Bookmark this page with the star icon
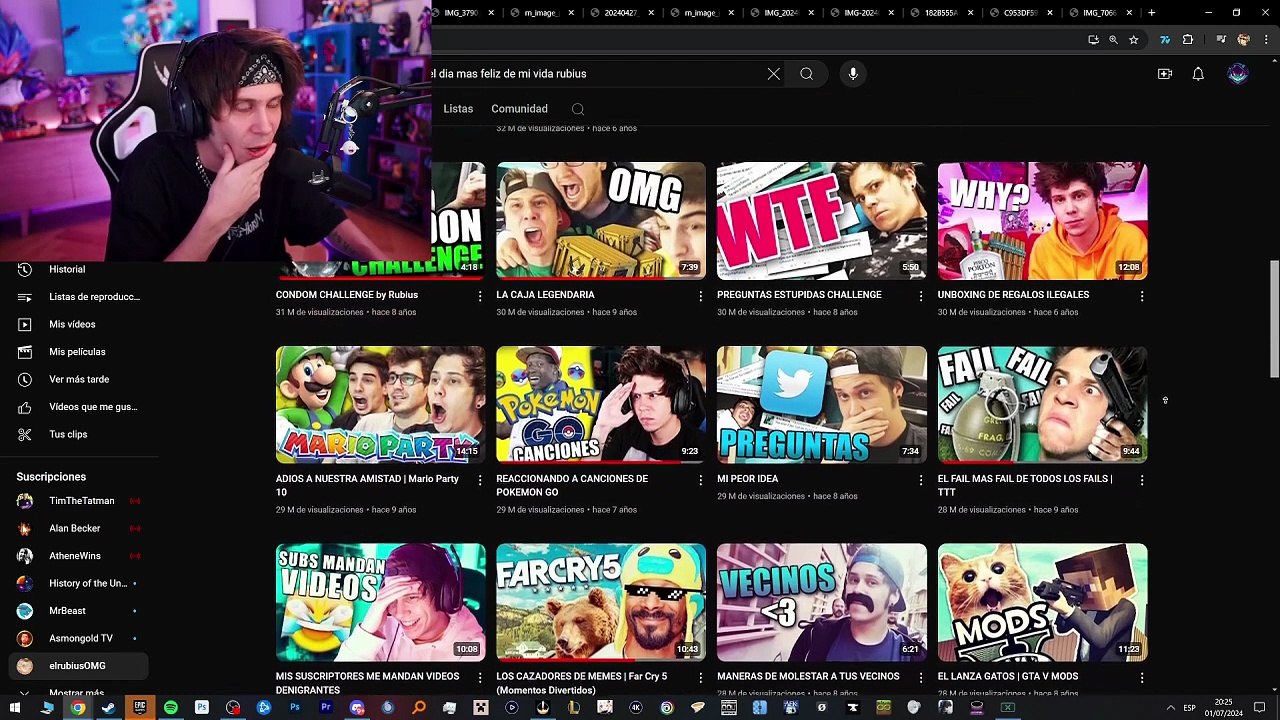The image size is (1280, 720). click(1133, 40)
